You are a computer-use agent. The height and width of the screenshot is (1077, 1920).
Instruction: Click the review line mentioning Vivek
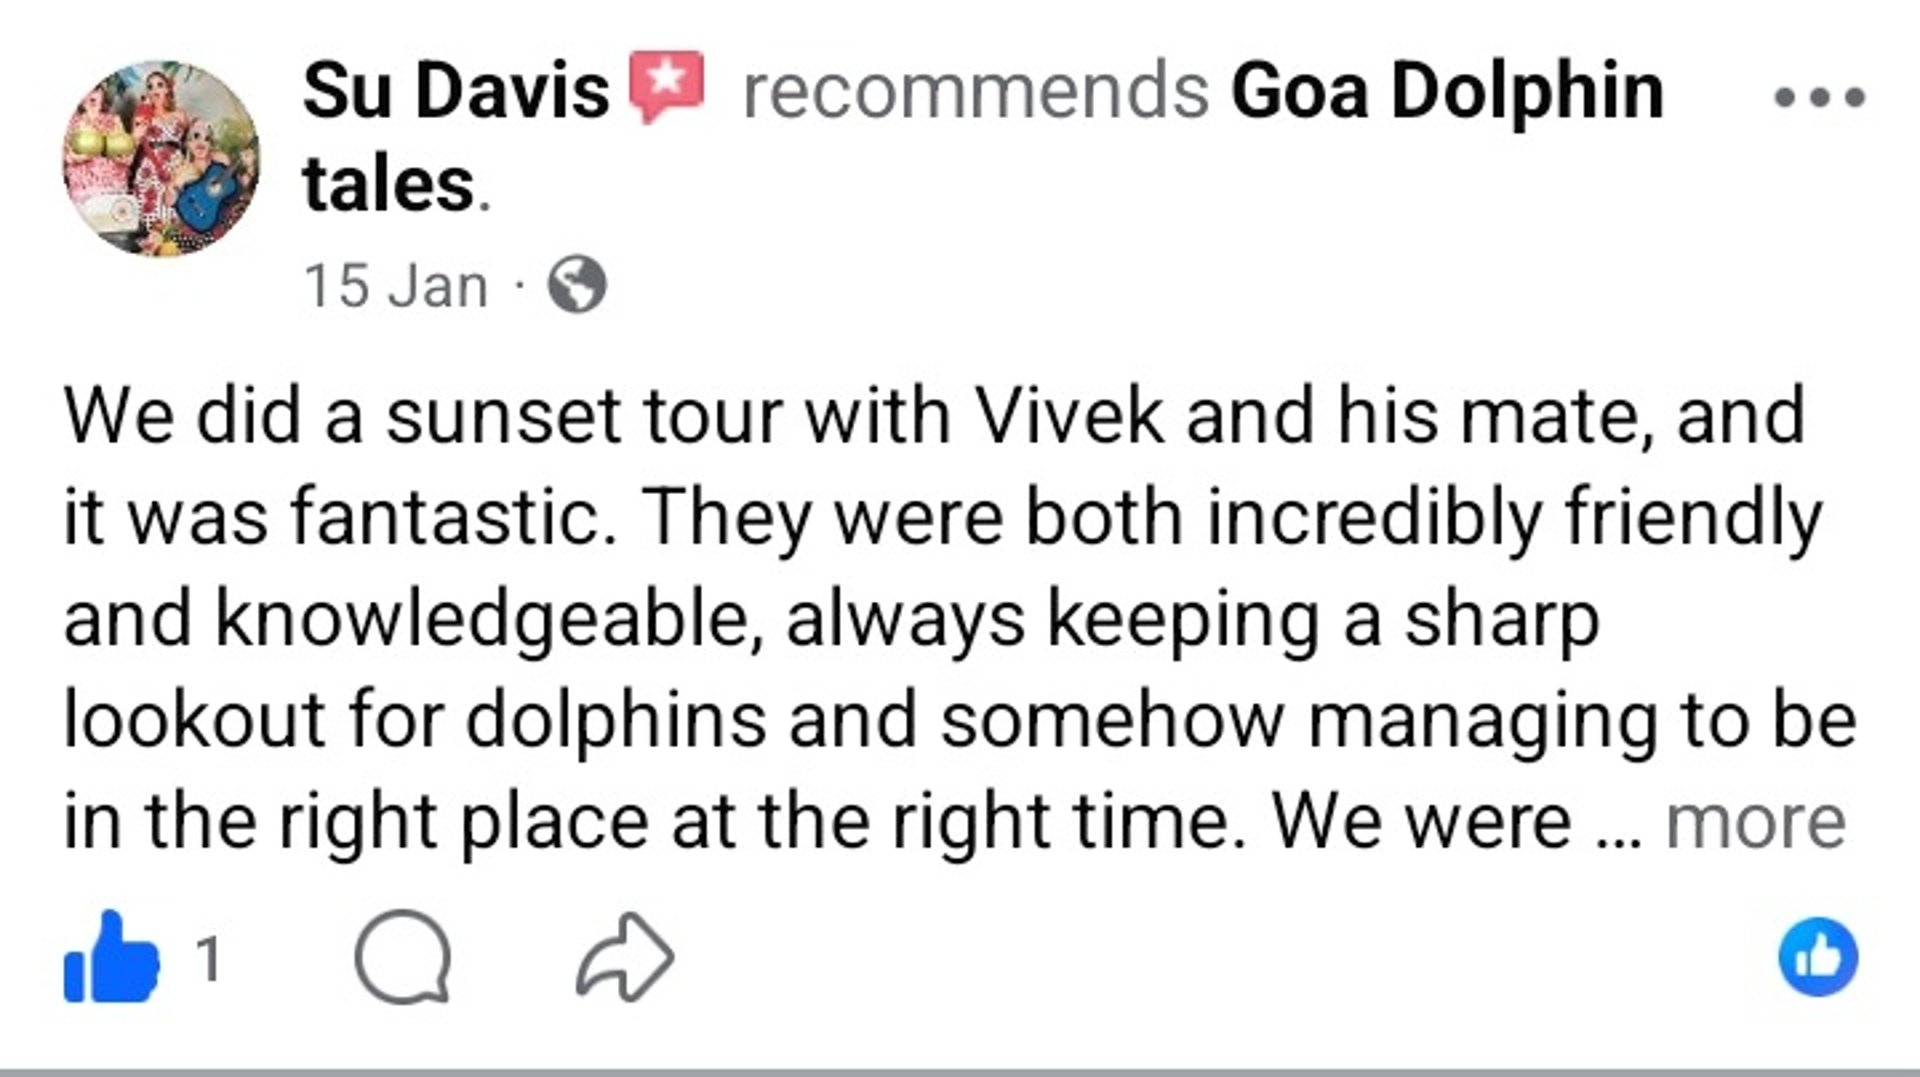[934, 415]
